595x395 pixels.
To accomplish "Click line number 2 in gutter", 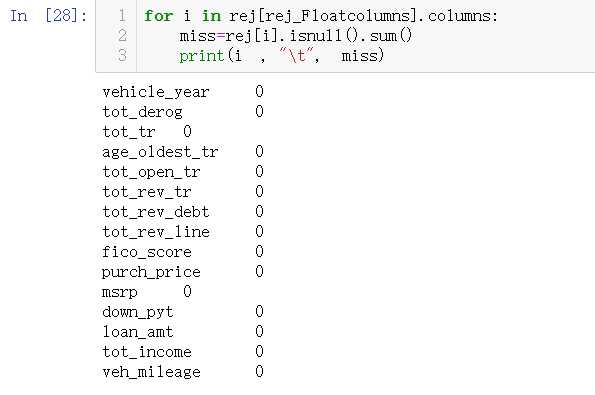I will coord(122,36).
